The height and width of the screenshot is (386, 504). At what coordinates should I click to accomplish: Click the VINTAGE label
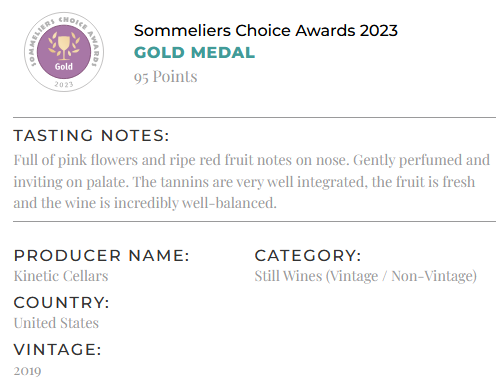pyautogui.click(x=57, y=350)
